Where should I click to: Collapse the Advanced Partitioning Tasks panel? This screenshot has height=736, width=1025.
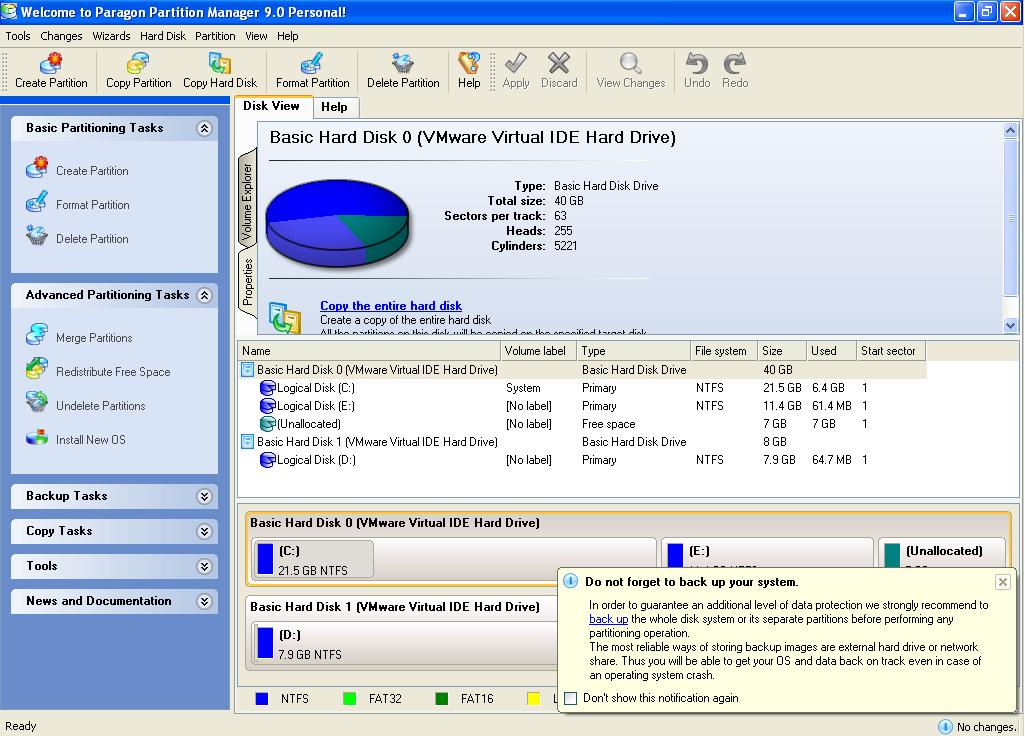point(204,295)
